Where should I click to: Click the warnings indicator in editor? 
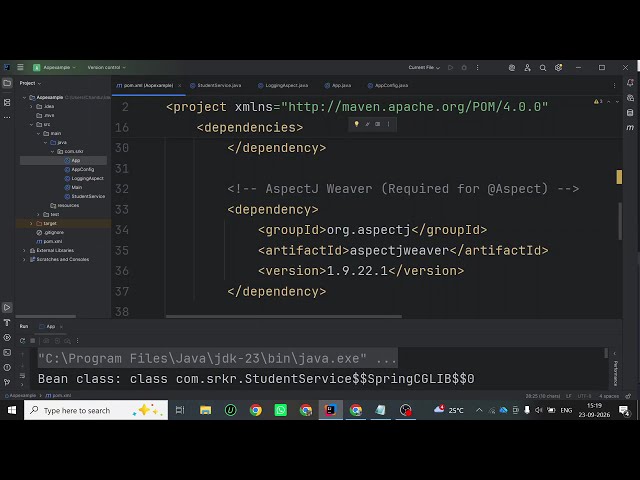tap(598, 101)
